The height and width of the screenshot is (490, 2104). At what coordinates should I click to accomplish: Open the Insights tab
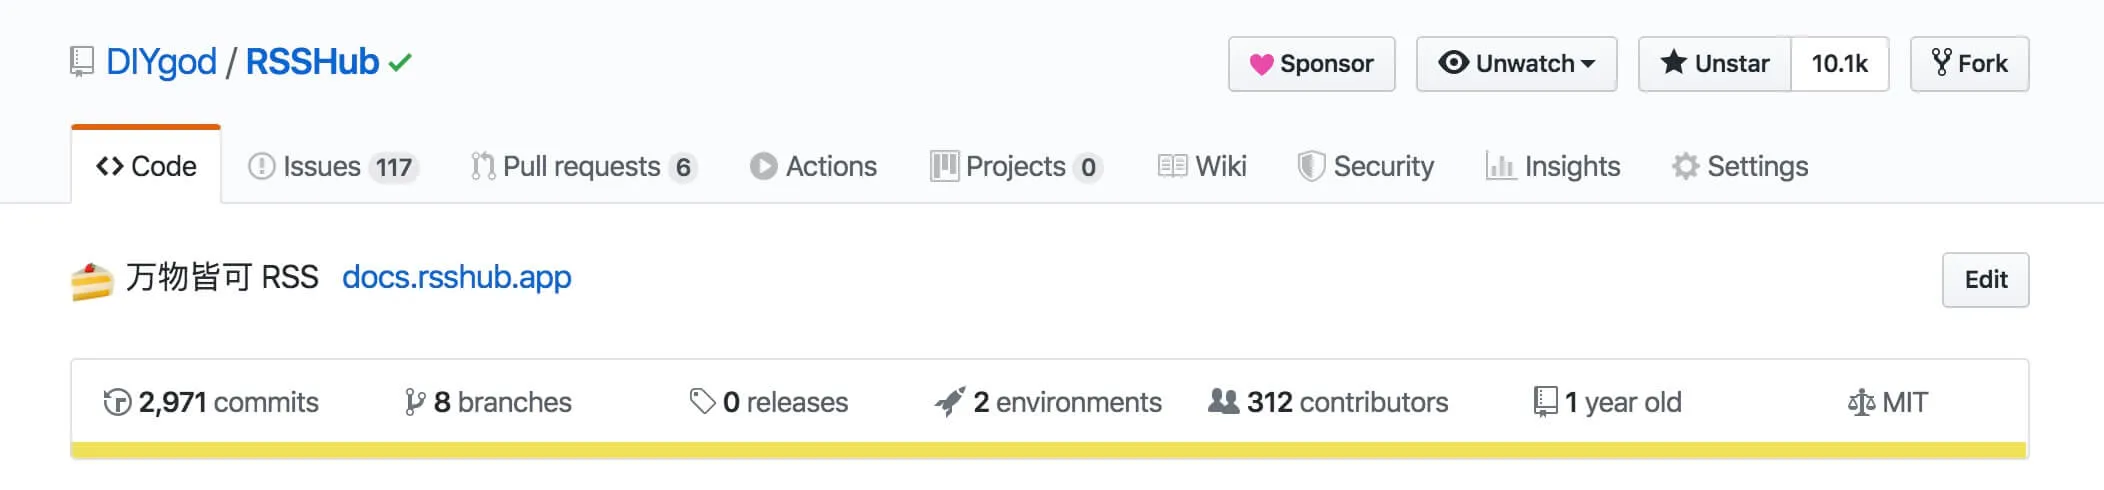coord(1553,166)
